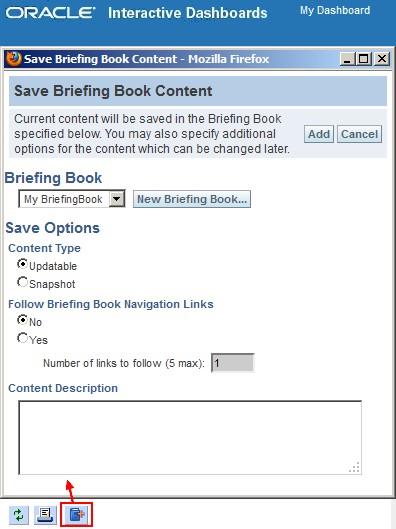Open the My BriefingBook combo box
396x529 pixels.
click(72, 199)
